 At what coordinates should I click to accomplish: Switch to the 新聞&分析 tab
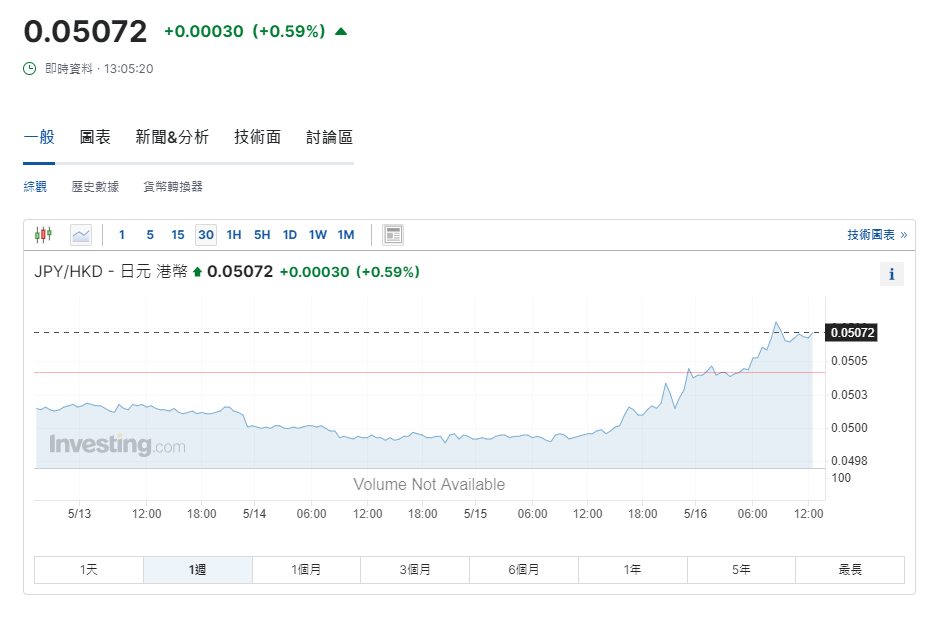pyautogui.click(x=172, y=137)
